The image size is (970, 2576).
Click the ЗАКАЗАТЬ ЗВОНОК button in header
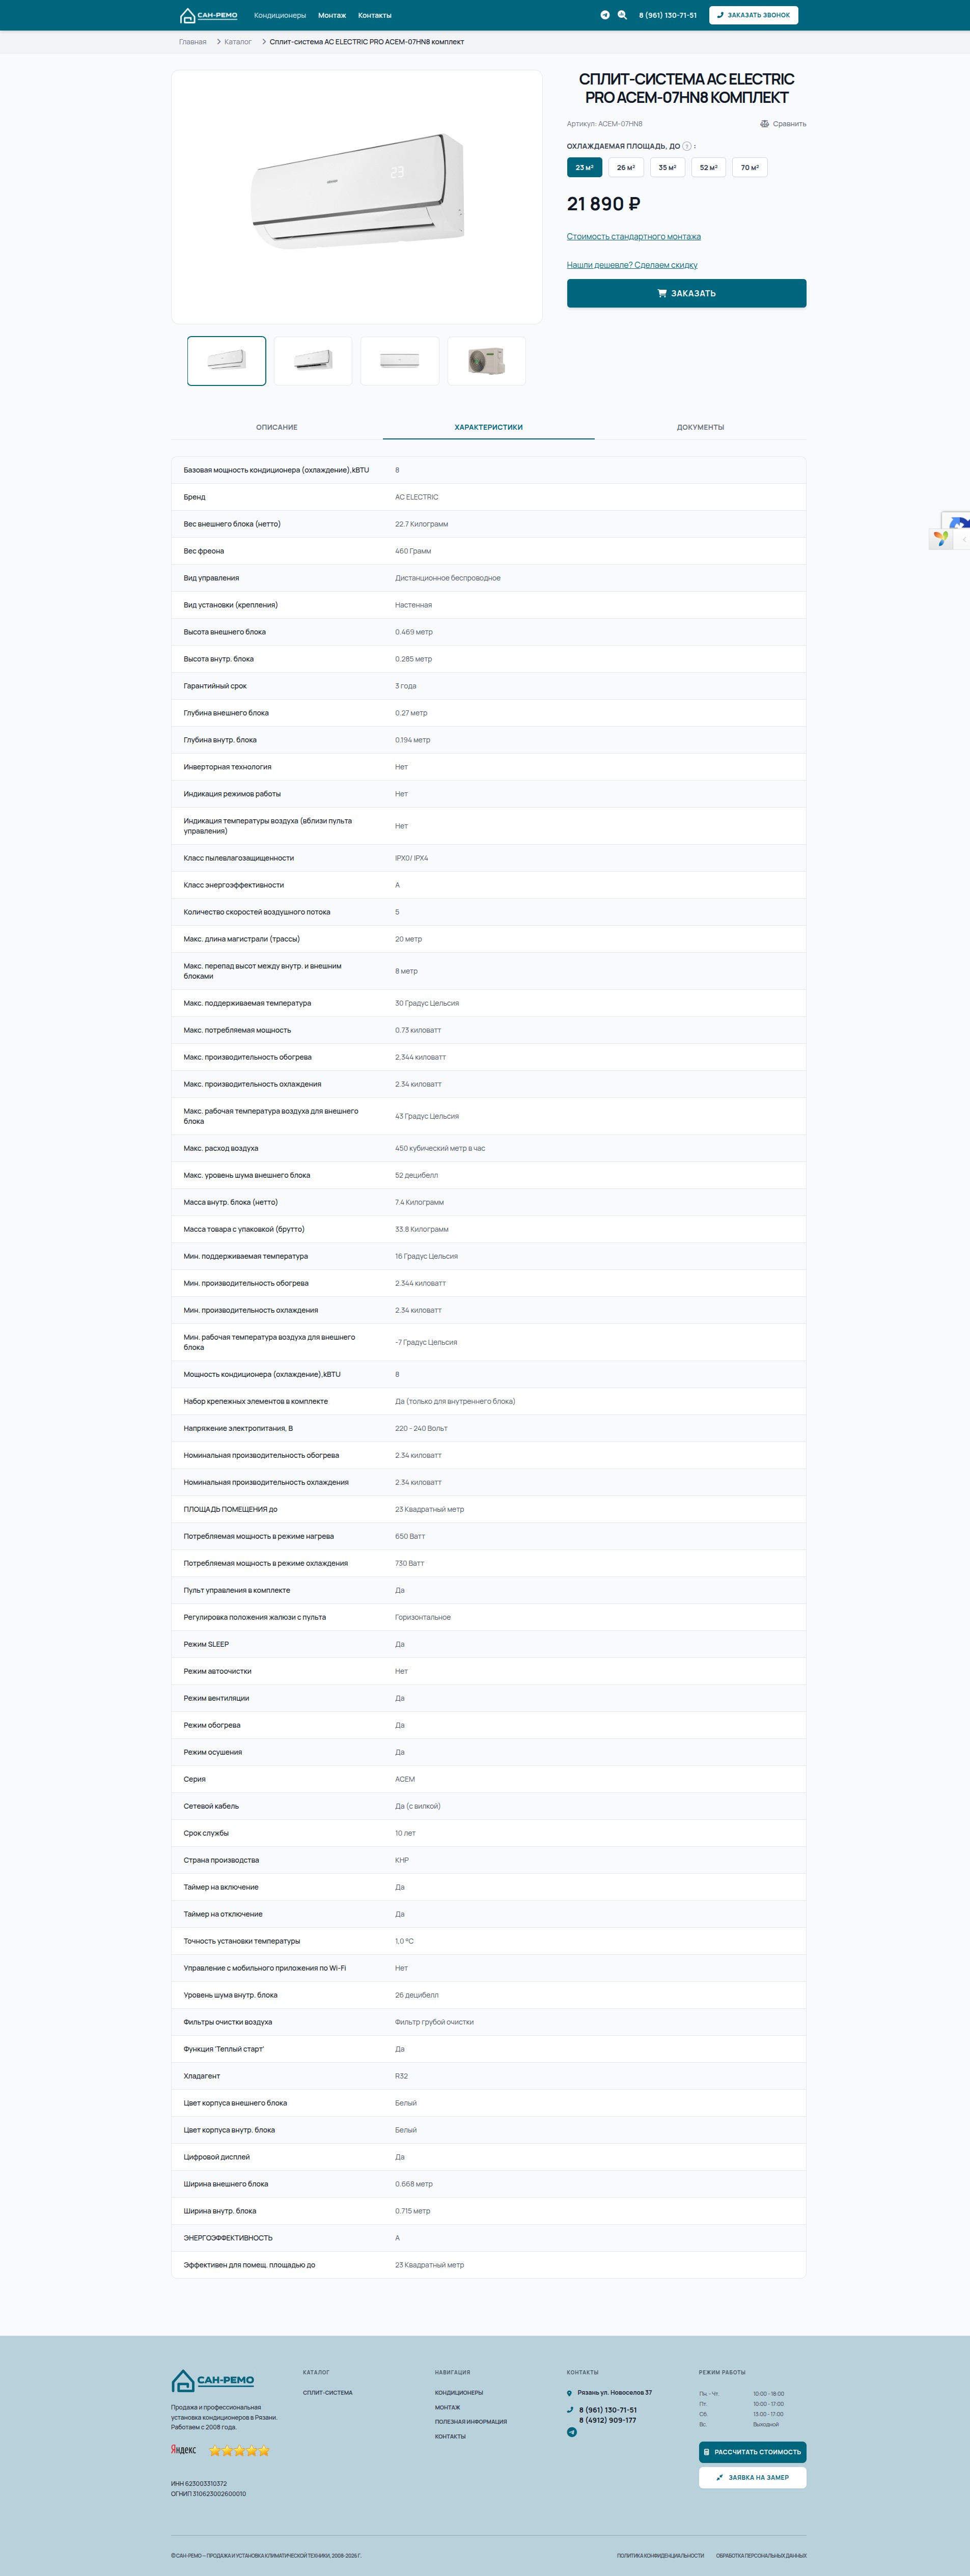pos(754,15)
